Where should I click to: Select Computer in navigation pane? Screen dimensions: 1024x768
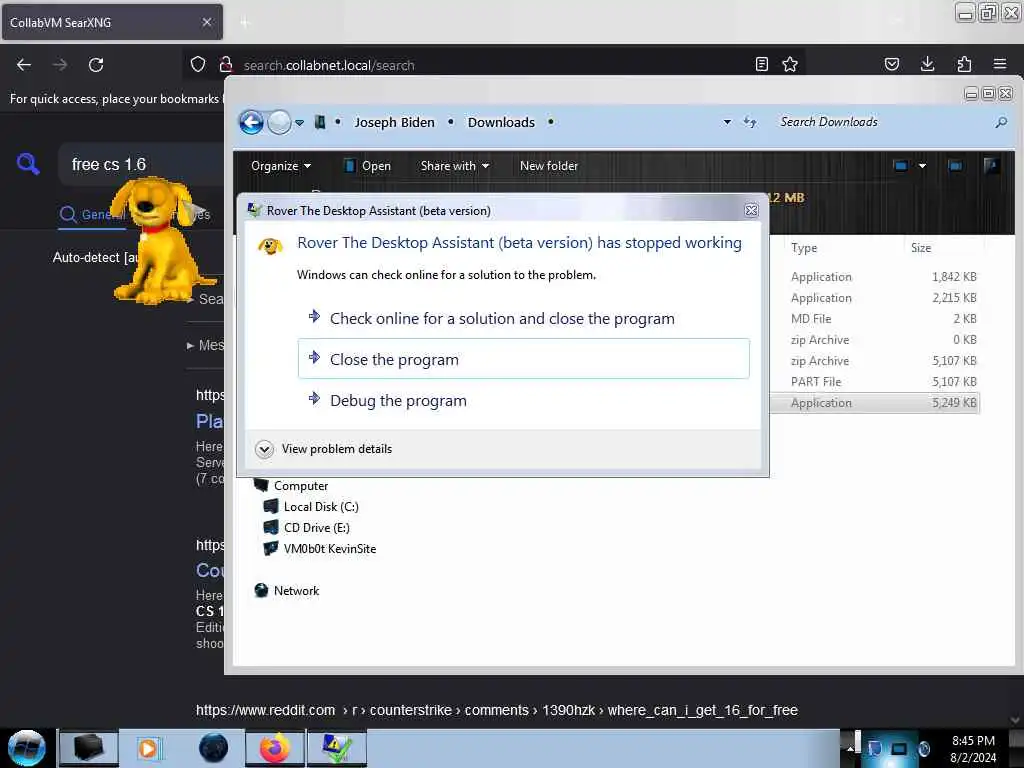pos(292,486)
